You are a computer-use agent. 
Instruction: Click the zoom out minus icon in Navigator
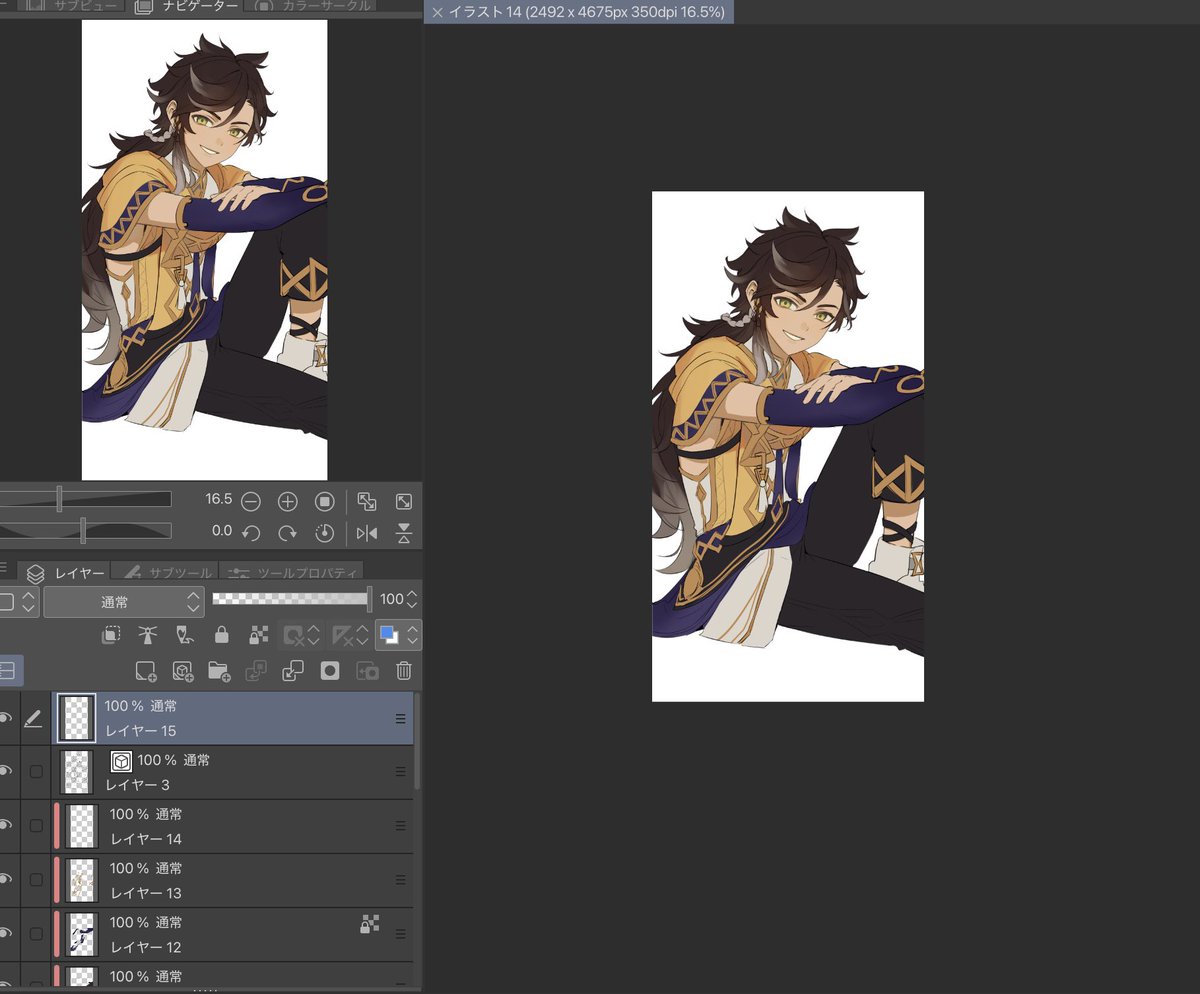point(251,501)
